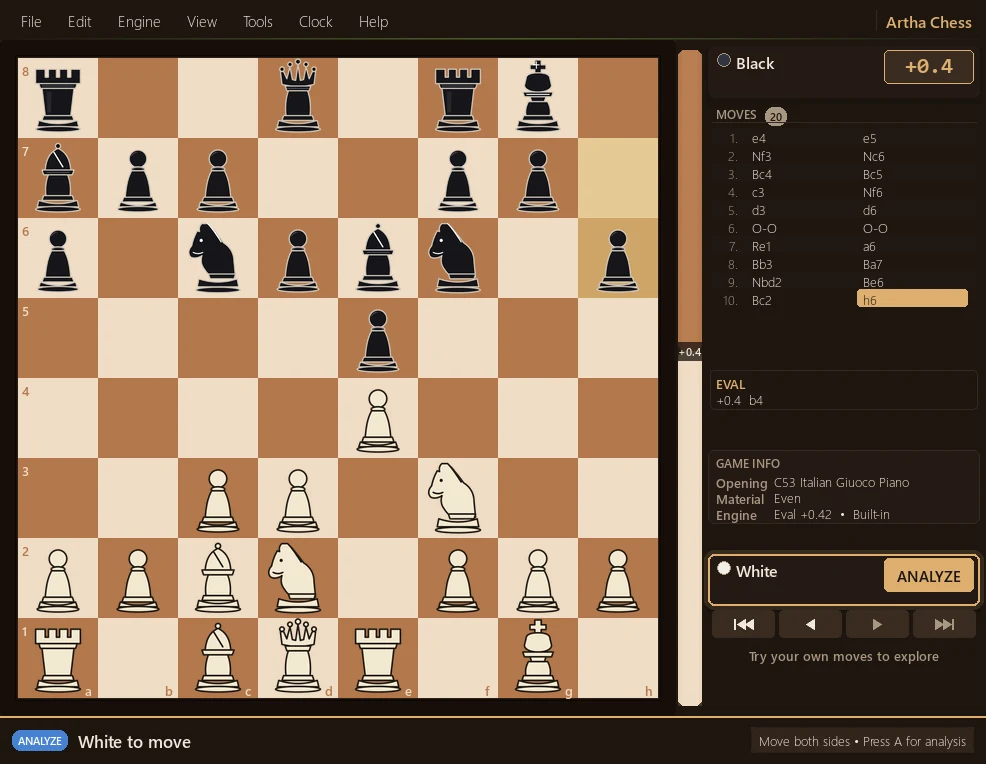
Task: Open the Help menu
Action: tap(374, 21)
